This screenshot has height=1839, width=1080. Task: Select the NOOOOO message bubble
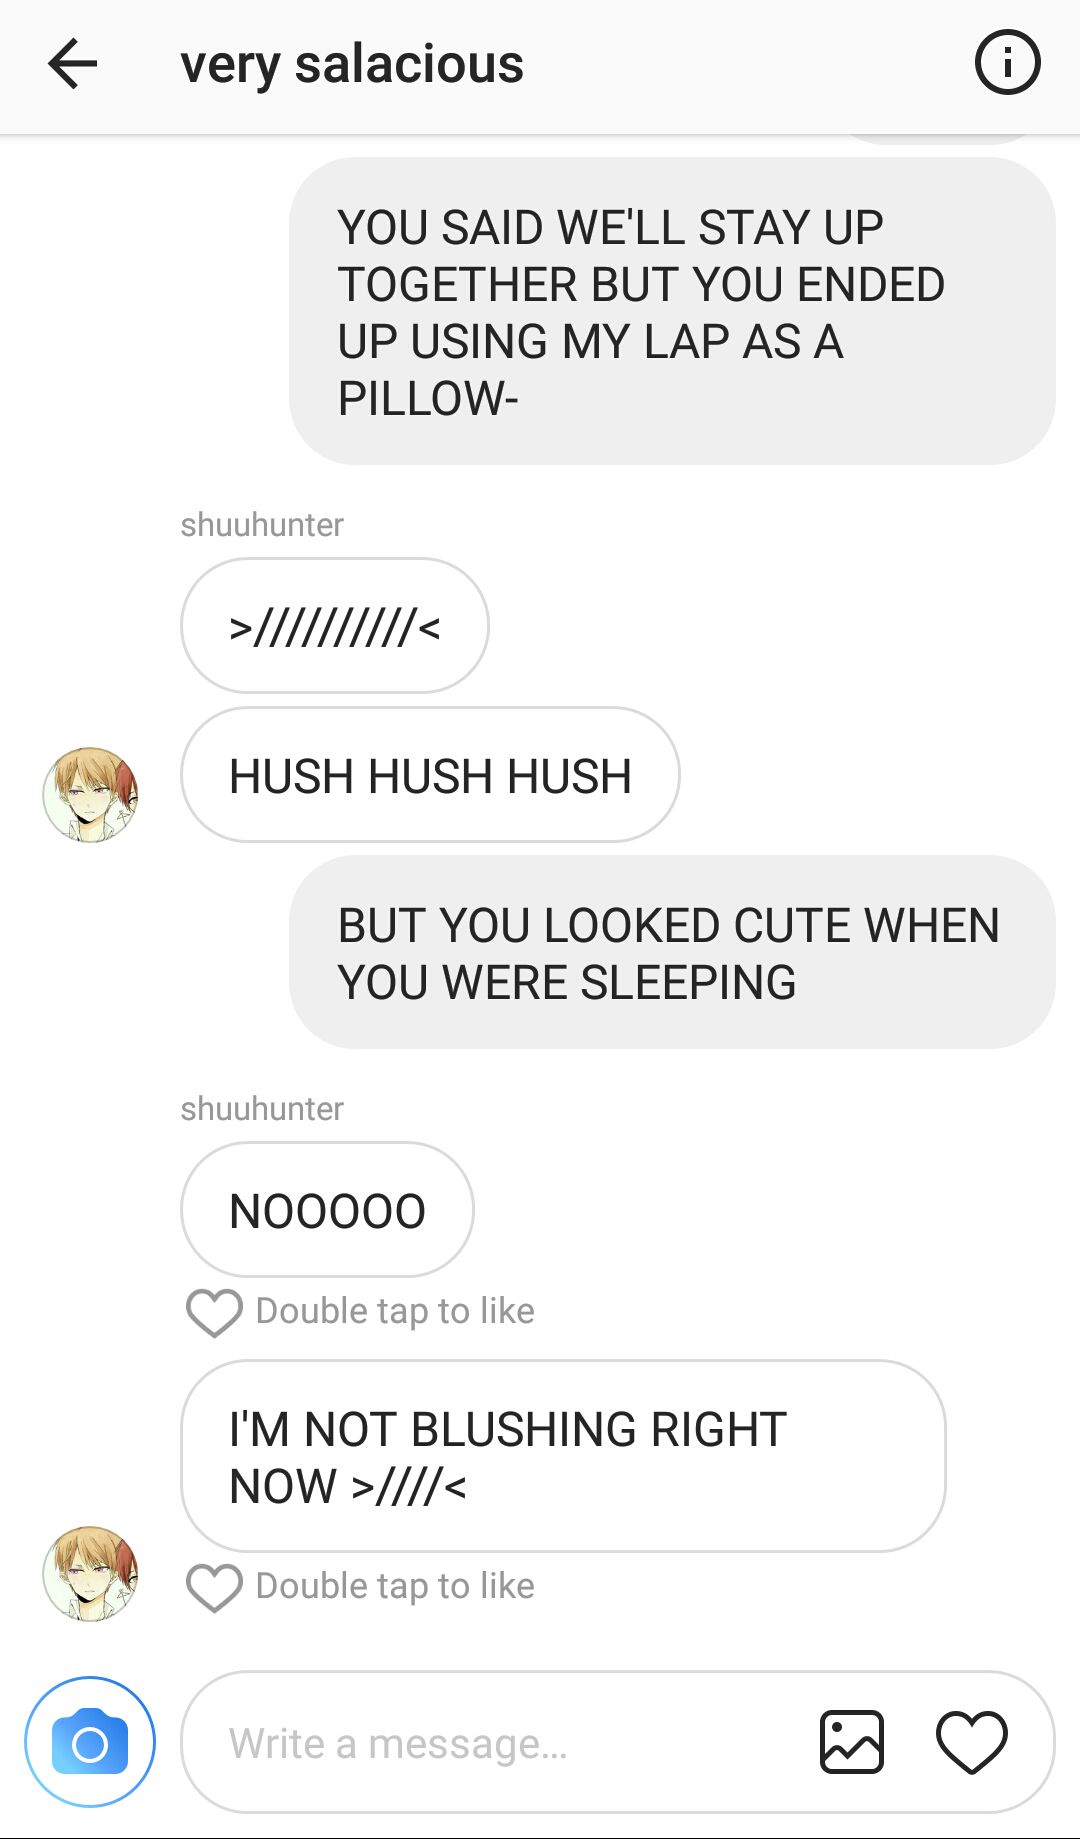pos(327,1210)
